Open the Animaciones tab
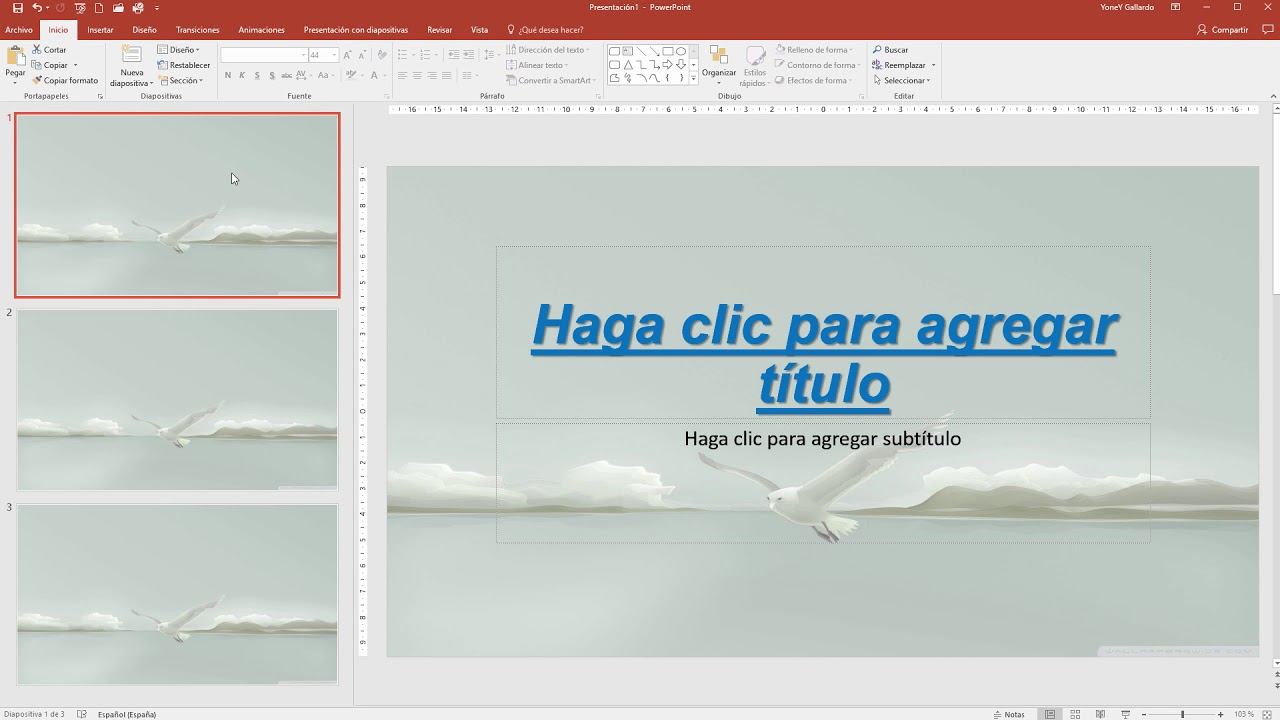 (261, 30)
